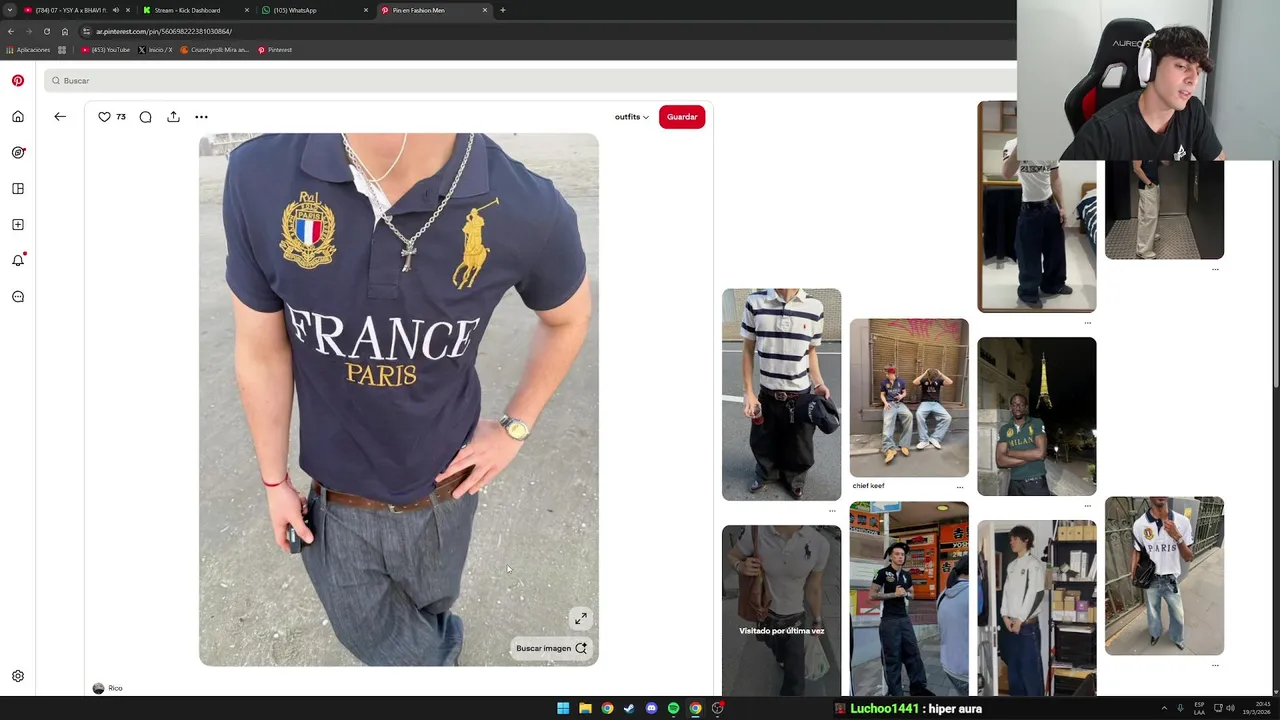The width and height of the screenshot is (1280, 720).
Task: Open notifications bell icon
Action: 18,260
